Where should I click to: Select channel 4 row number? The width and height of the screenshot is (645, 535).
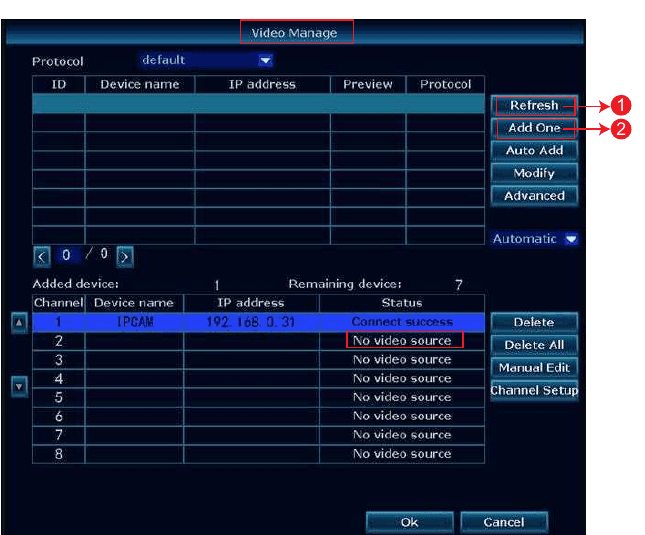[x=59, y=379]
